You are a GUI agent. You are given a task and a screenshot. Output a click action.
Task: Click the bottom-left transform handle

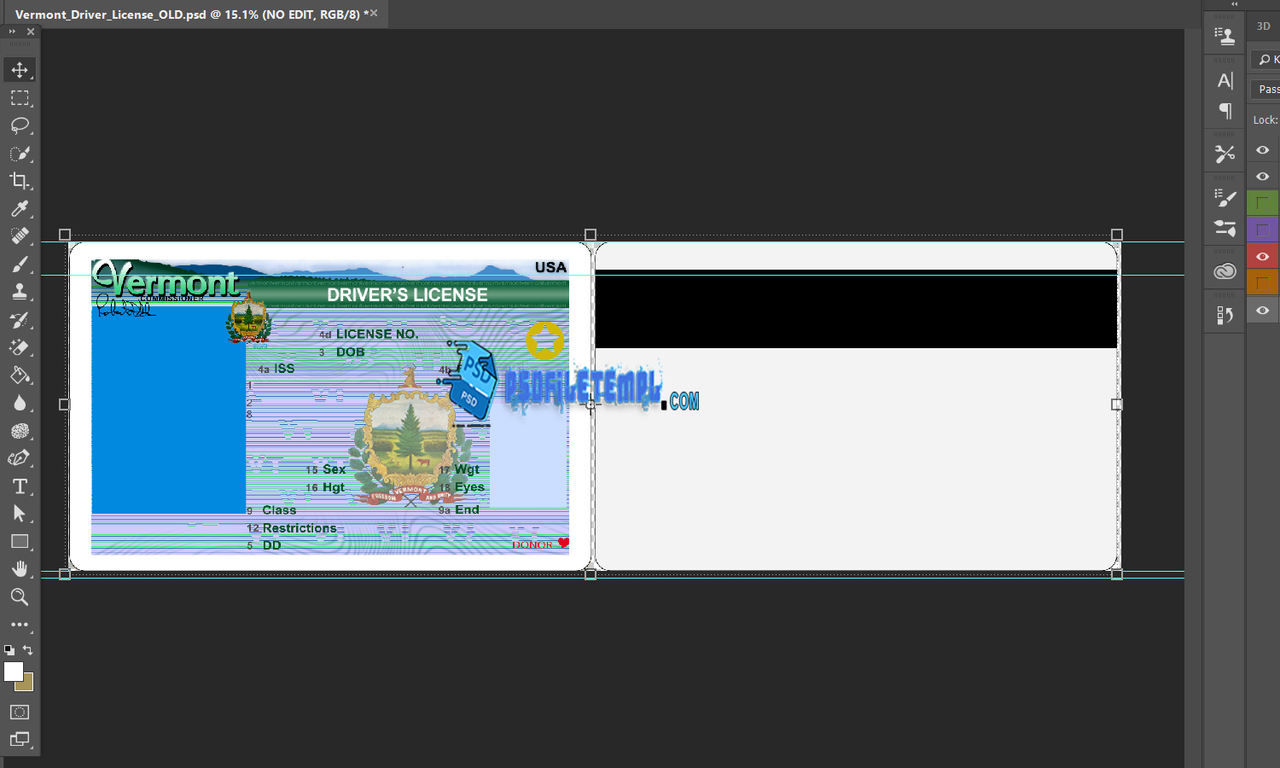[x=65, y=574]
